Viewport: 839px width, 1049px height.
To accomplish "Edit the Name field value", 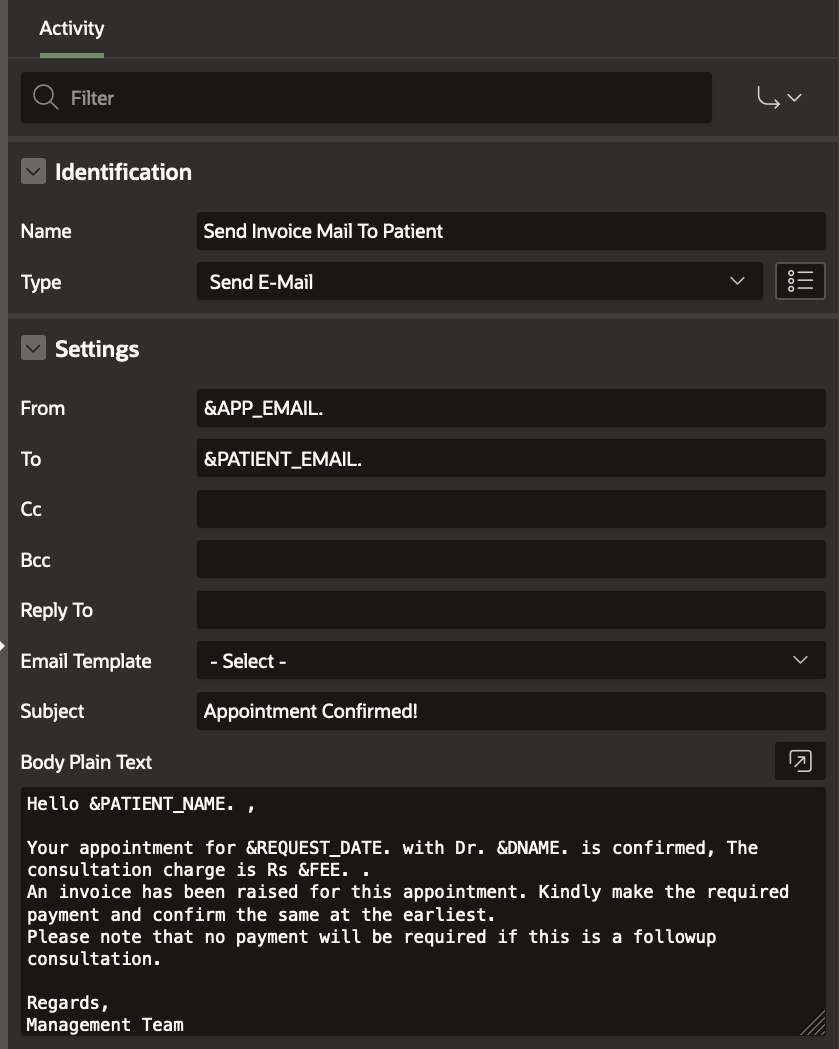I will click(512, 231).
